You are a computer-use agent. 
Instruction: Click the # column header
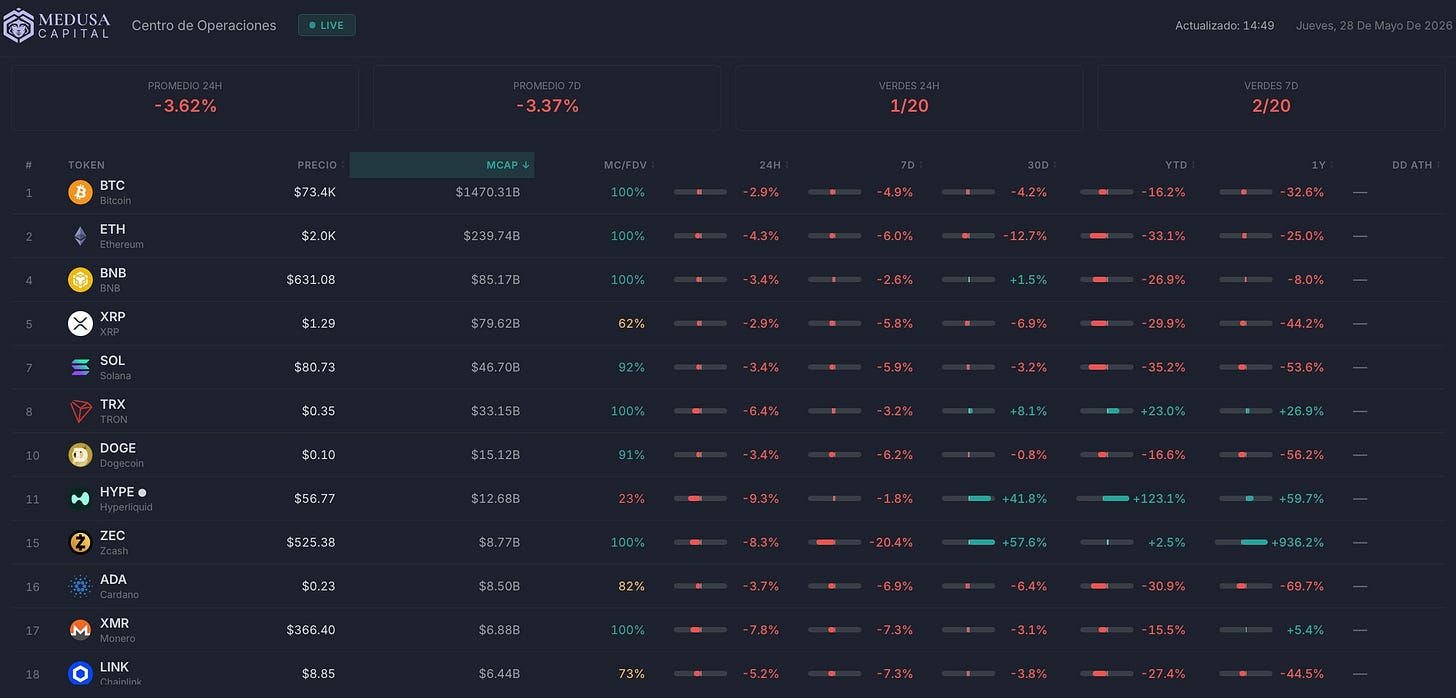[x=29, y=165]
